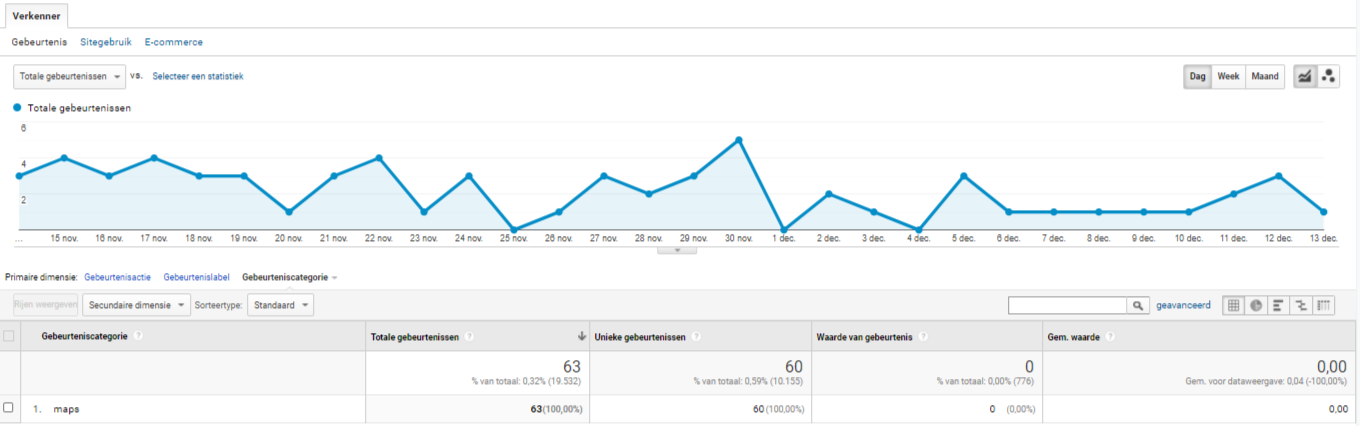Viewport: 1360px width, 426px height.
Task: Switch to line chart view icon
Action: point(1305,76)
